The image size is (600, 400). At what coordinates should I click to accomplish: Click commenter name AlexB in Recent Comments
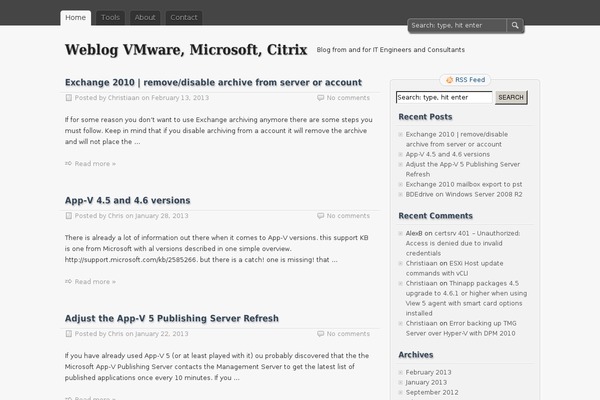pyautogui.click(x=414, y=233)
